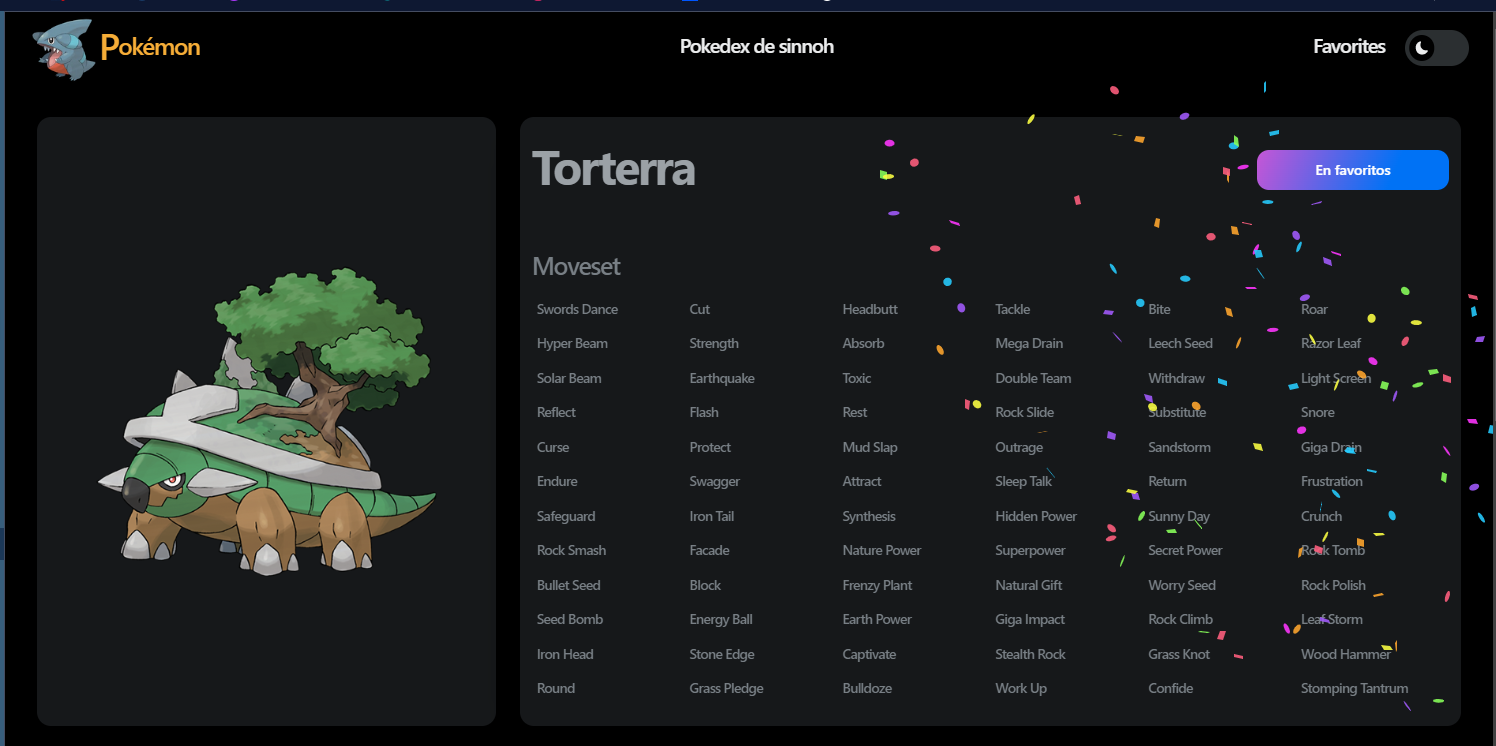
Task: Click the Curse move entry
Action: pyautogui.click(x=553, y=447)
